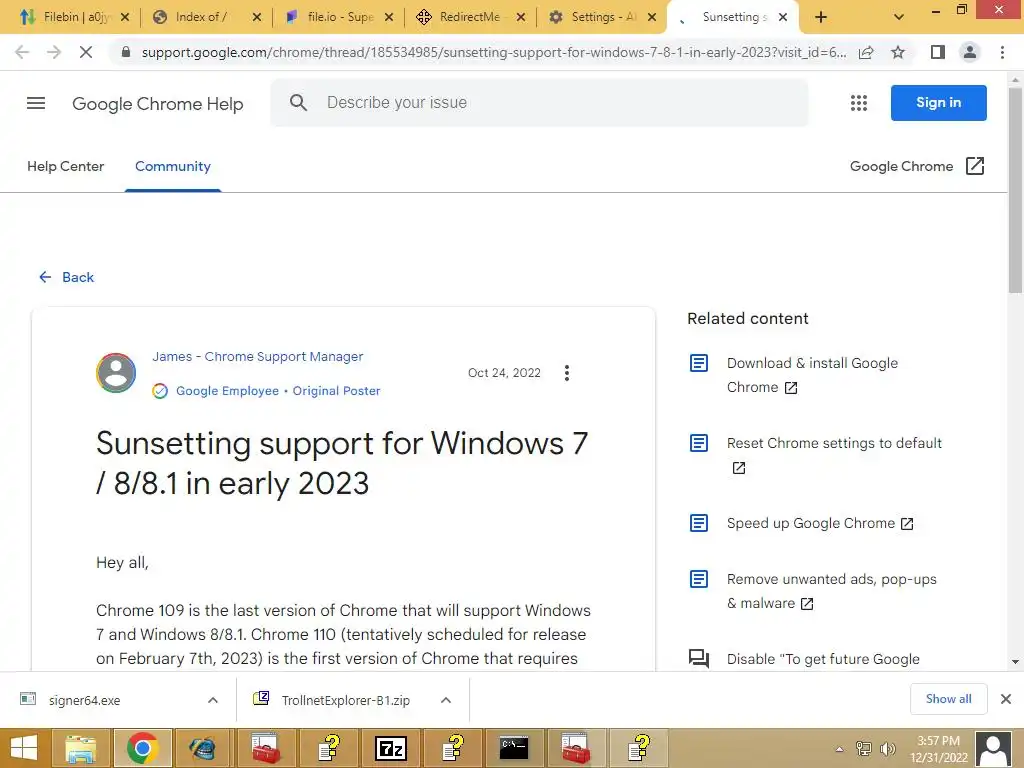Close the Settings tab

tap(652, 18)
